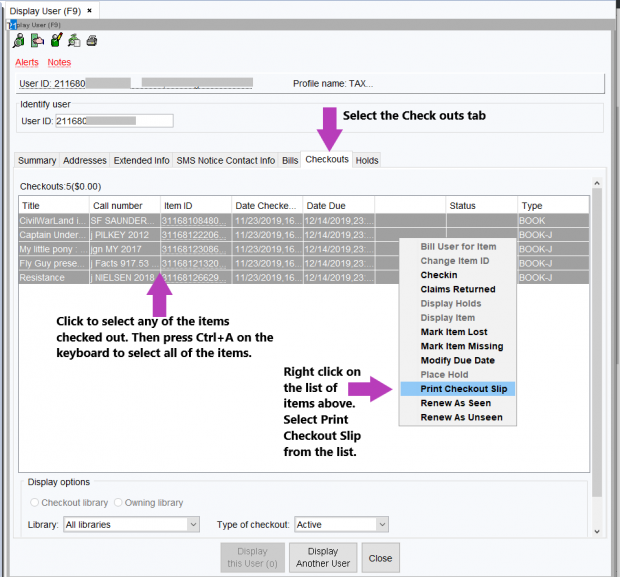
Task: Click the Close button
Action: (380, 558)
